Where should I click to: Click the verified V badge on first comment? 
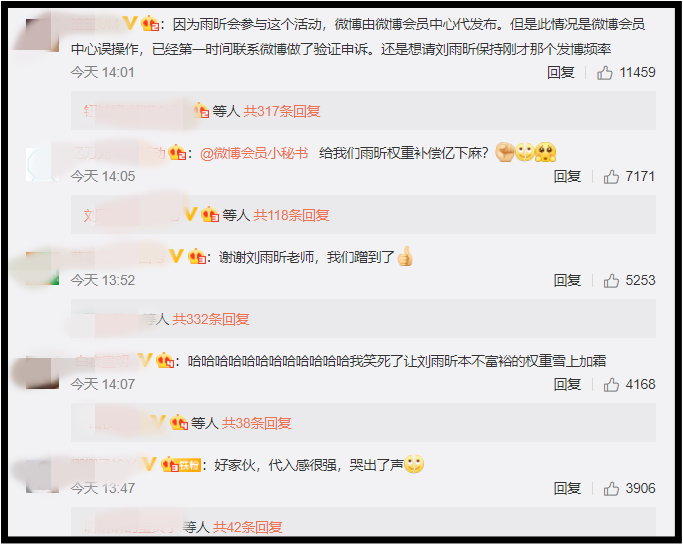130,23
